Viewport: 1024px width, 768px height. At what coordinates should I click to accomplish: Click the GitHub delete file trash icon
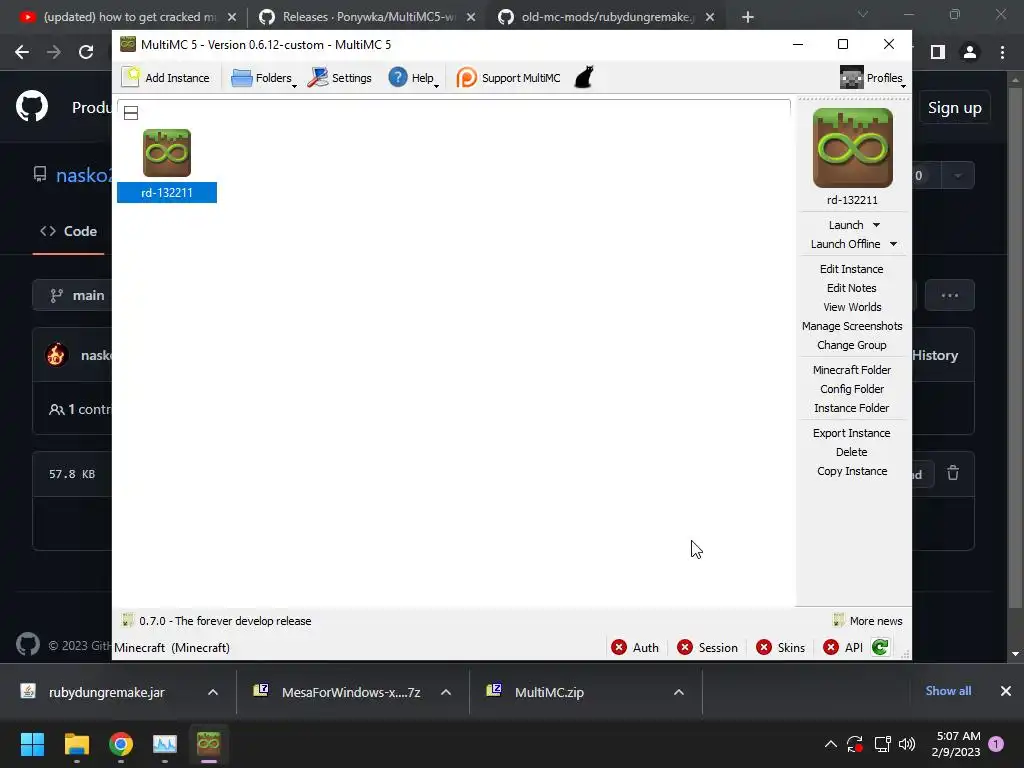tap(953, 473)
